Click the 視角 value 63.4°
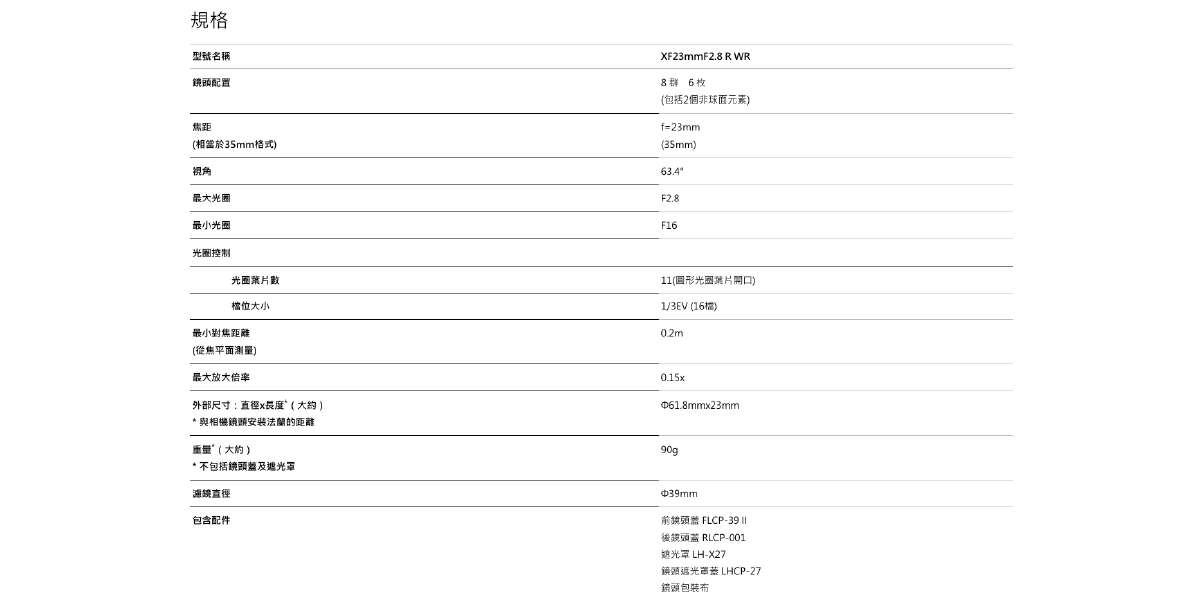This screenshot has height=601, width=1201. (x=672, y=172)
